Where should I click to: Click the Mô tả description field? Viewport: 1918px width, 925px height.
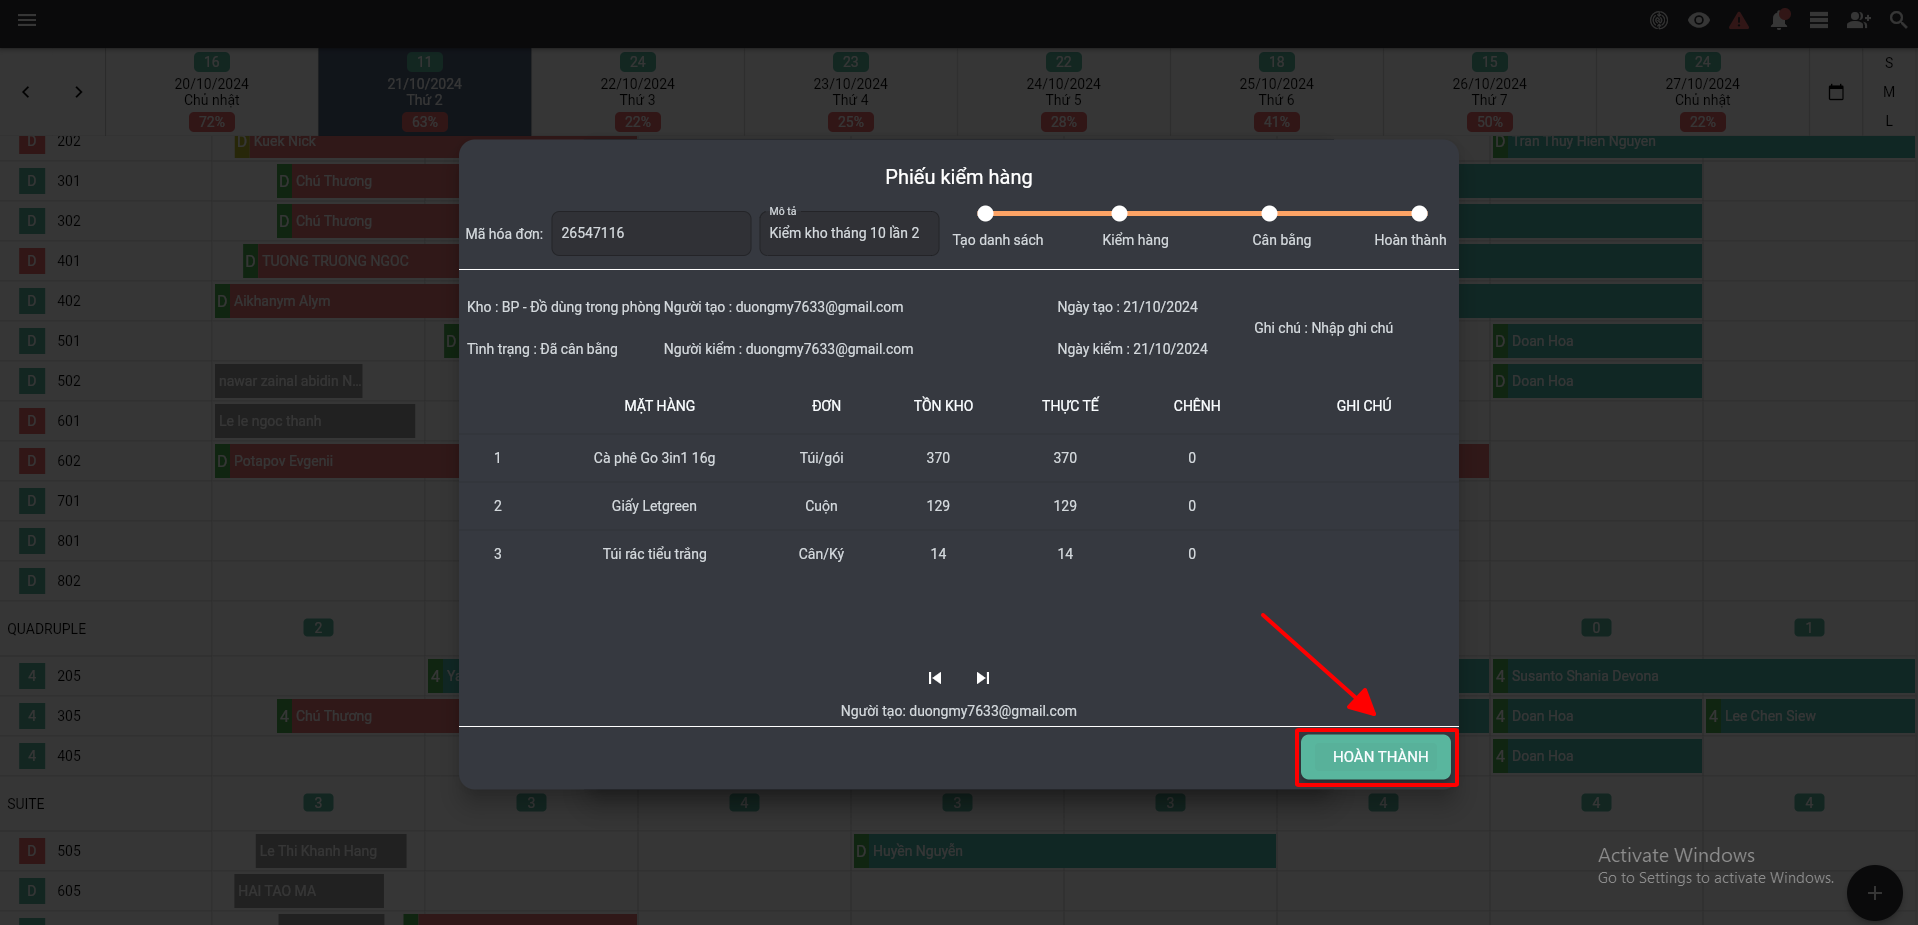point(849,233)
